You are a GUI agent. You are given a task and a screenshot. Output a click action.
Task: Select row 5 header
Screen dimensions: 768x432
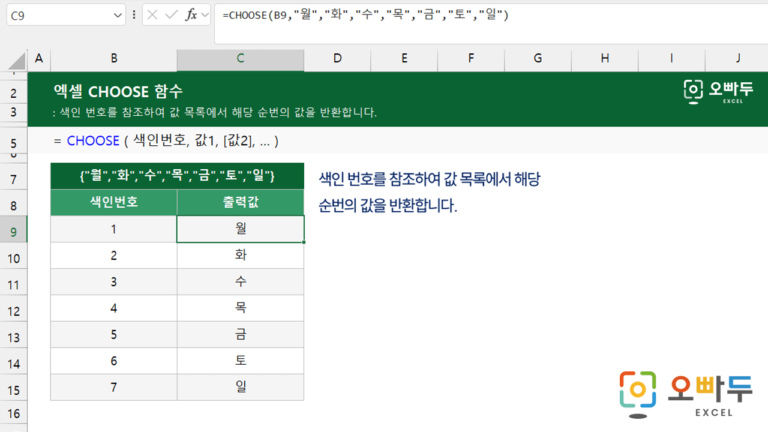pos(14,143)
